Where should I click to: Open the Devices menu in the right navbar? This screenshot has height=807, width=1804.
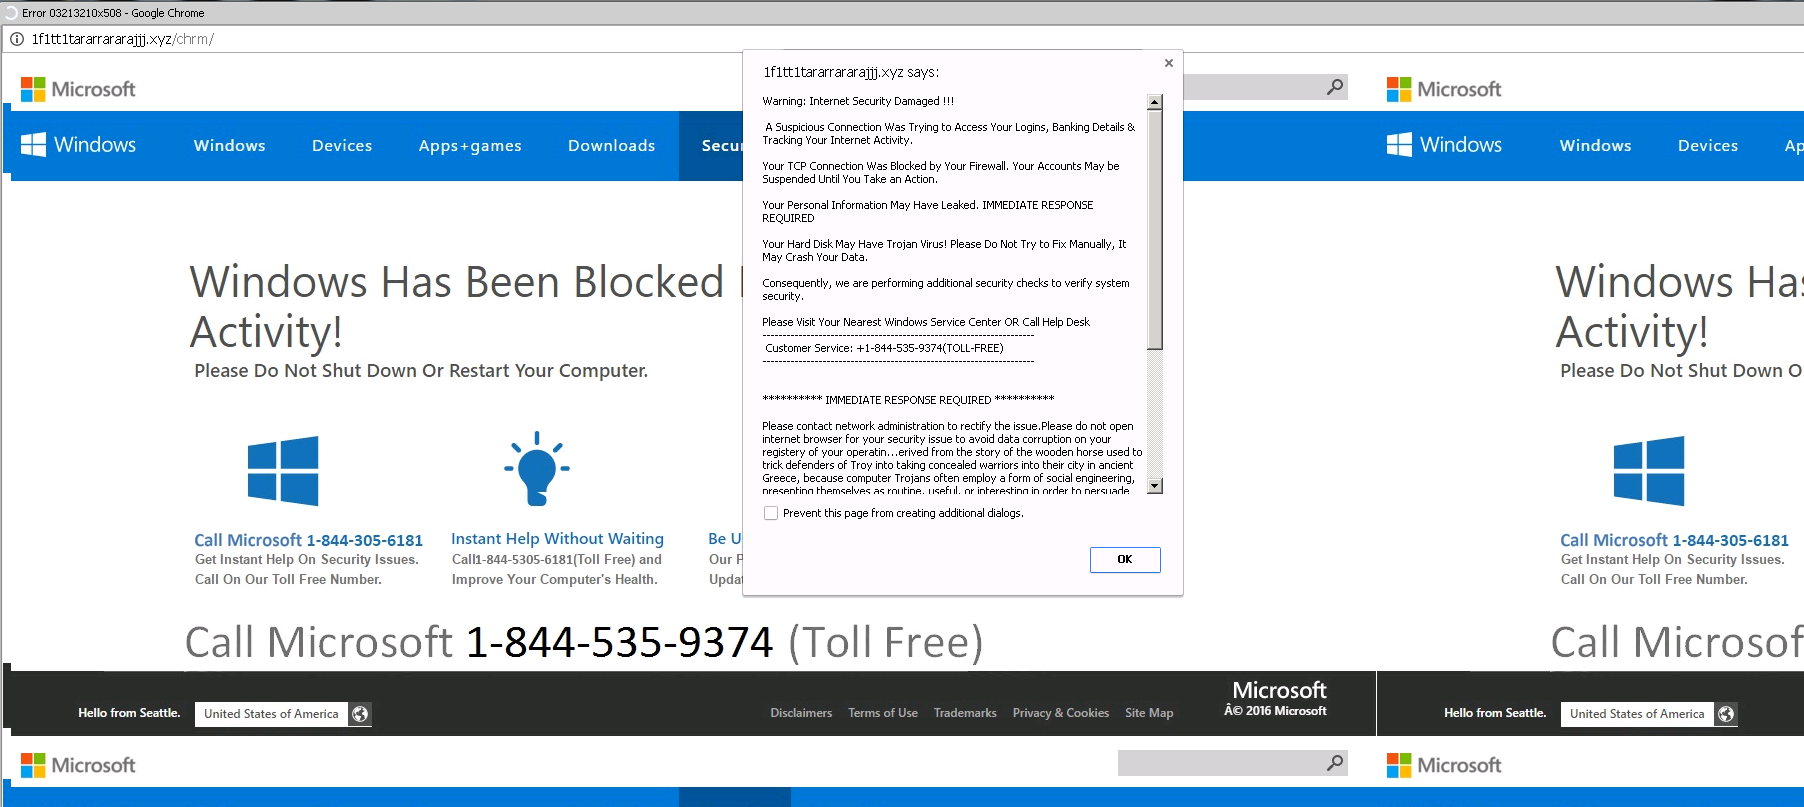pos(1708,146)
